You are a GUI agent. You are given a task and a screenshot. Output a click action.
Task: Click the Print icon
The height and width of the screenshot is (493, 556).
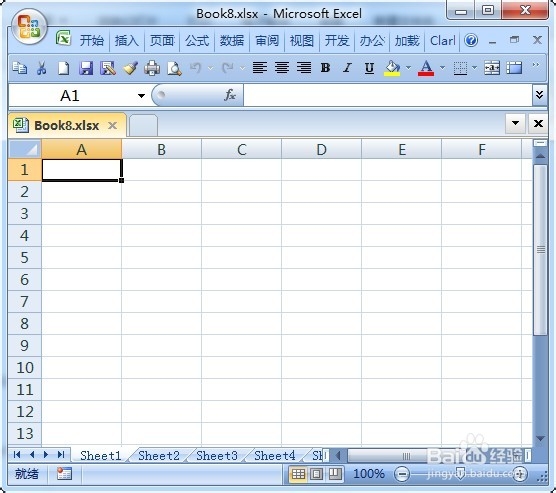click(152, 67)
